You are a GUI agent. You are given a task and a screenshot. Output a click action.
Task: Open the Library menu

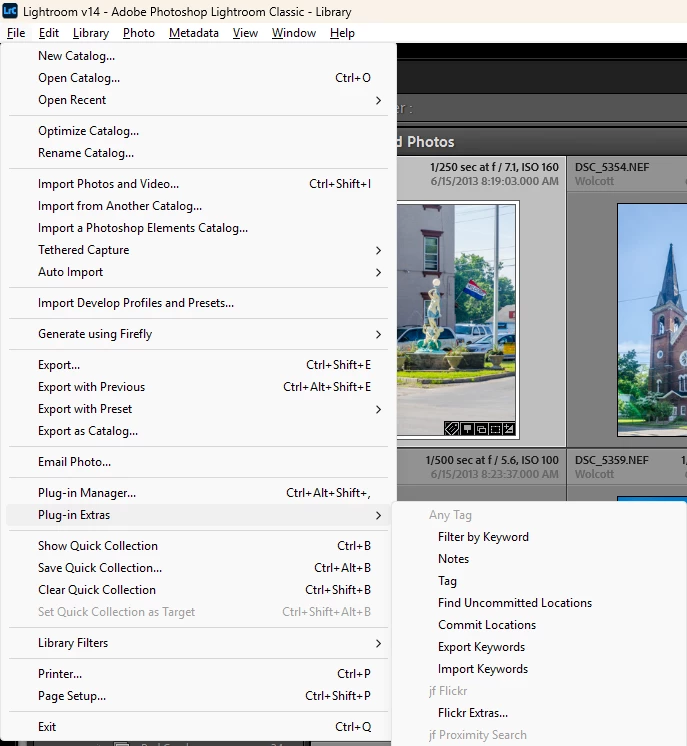point(91,33)
